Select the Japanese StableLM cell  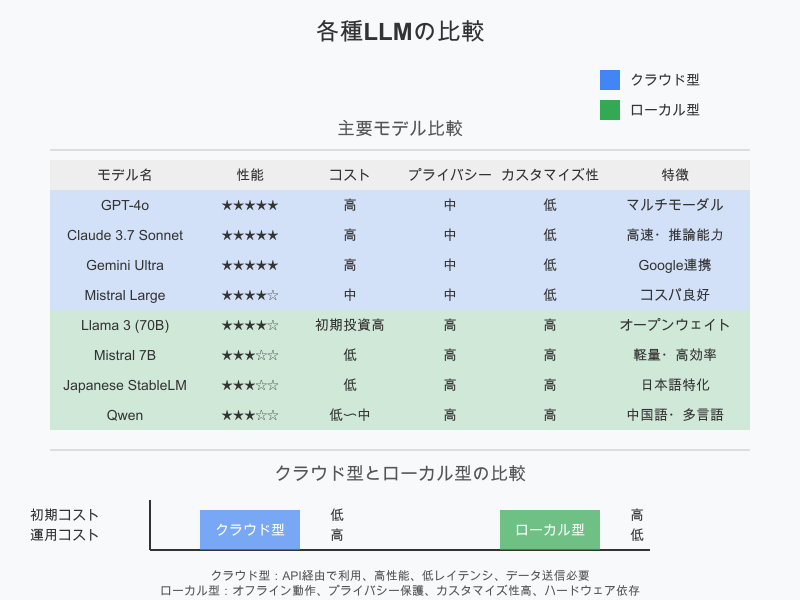point(125,385)
